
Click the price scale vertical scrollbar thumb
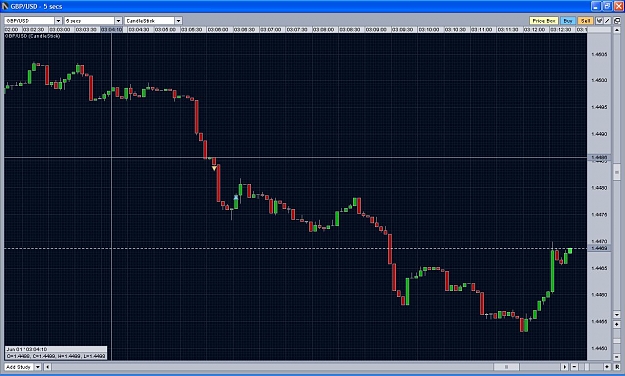pos(617,172)
